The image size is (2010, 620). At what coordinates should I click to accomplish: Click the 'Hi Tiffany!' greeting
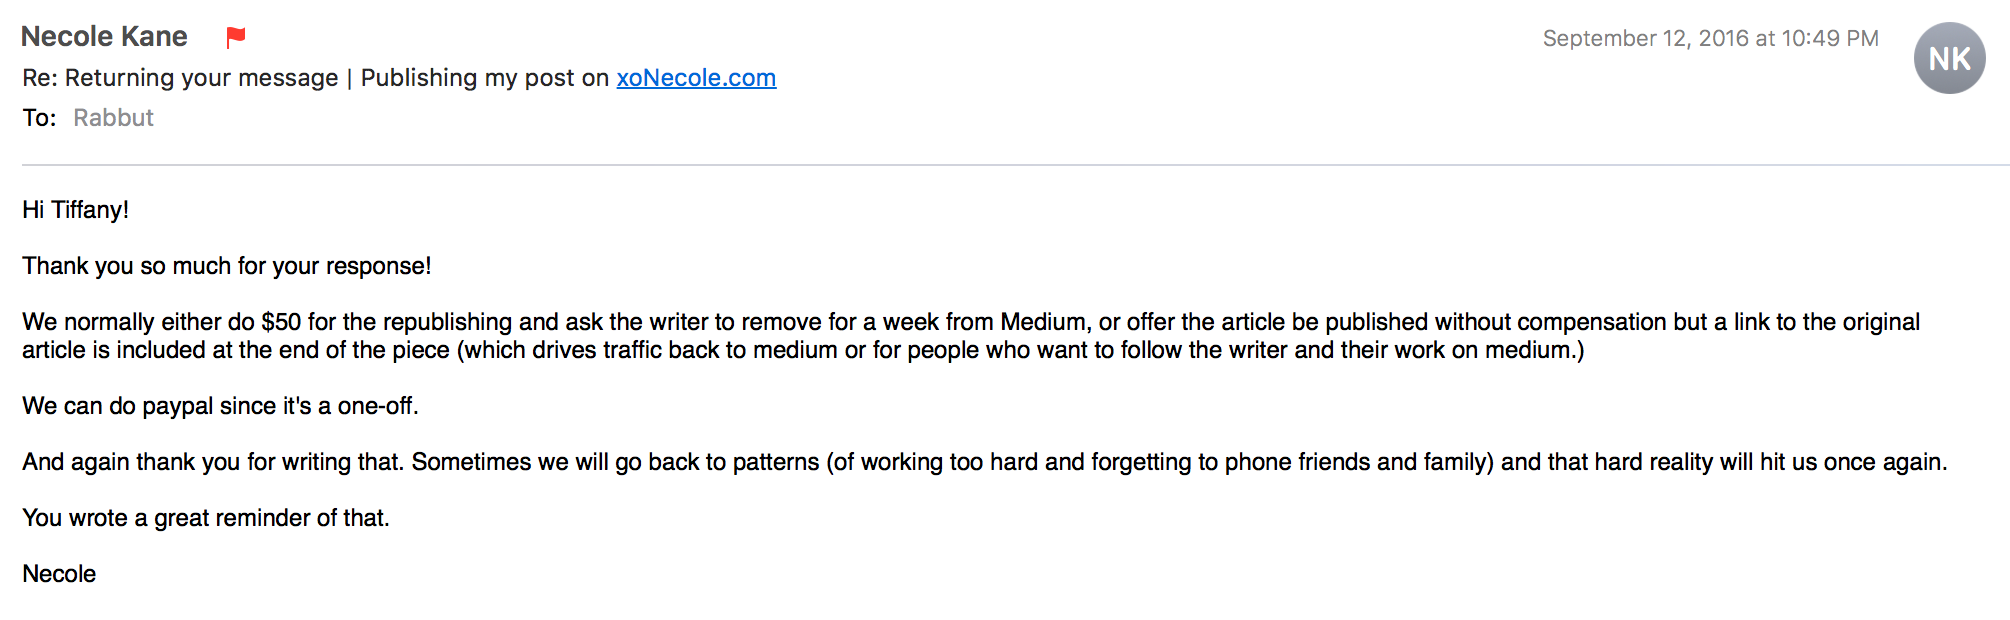[76, 210]
